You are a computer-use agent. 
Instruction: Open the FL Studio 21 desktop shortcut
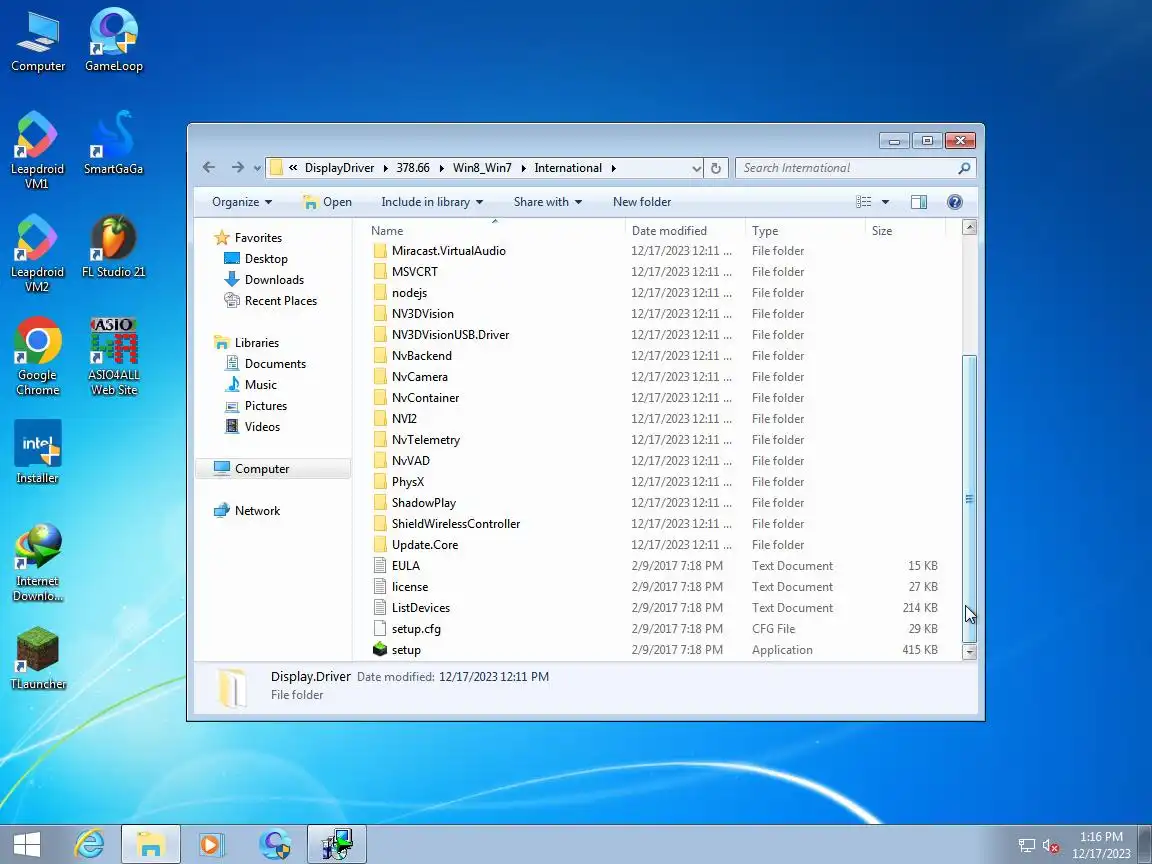113,247
